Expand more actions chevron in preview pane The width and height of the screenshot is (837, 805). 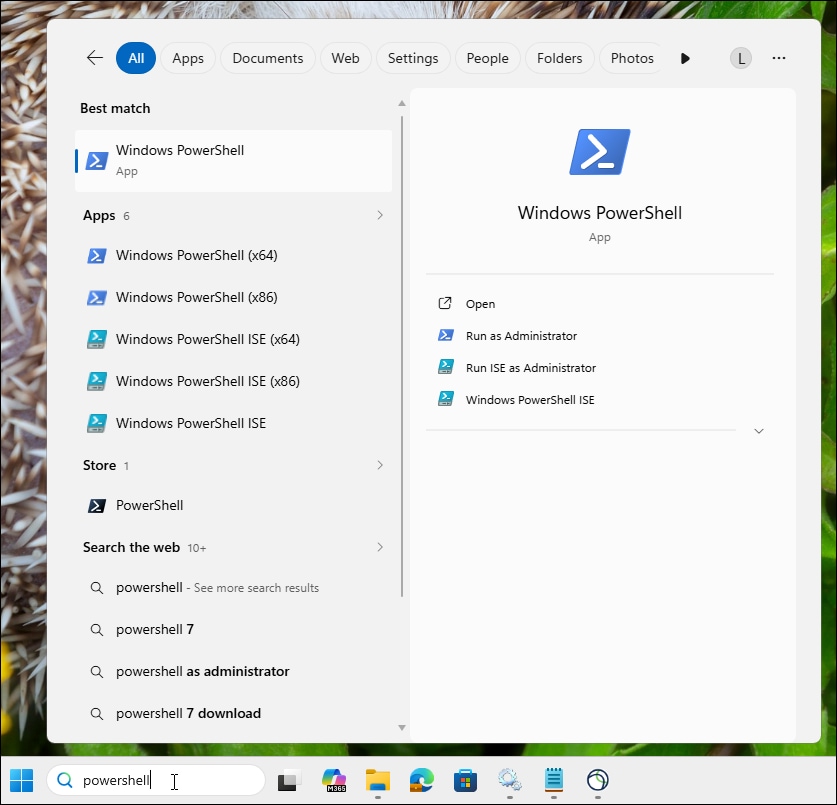759,431
